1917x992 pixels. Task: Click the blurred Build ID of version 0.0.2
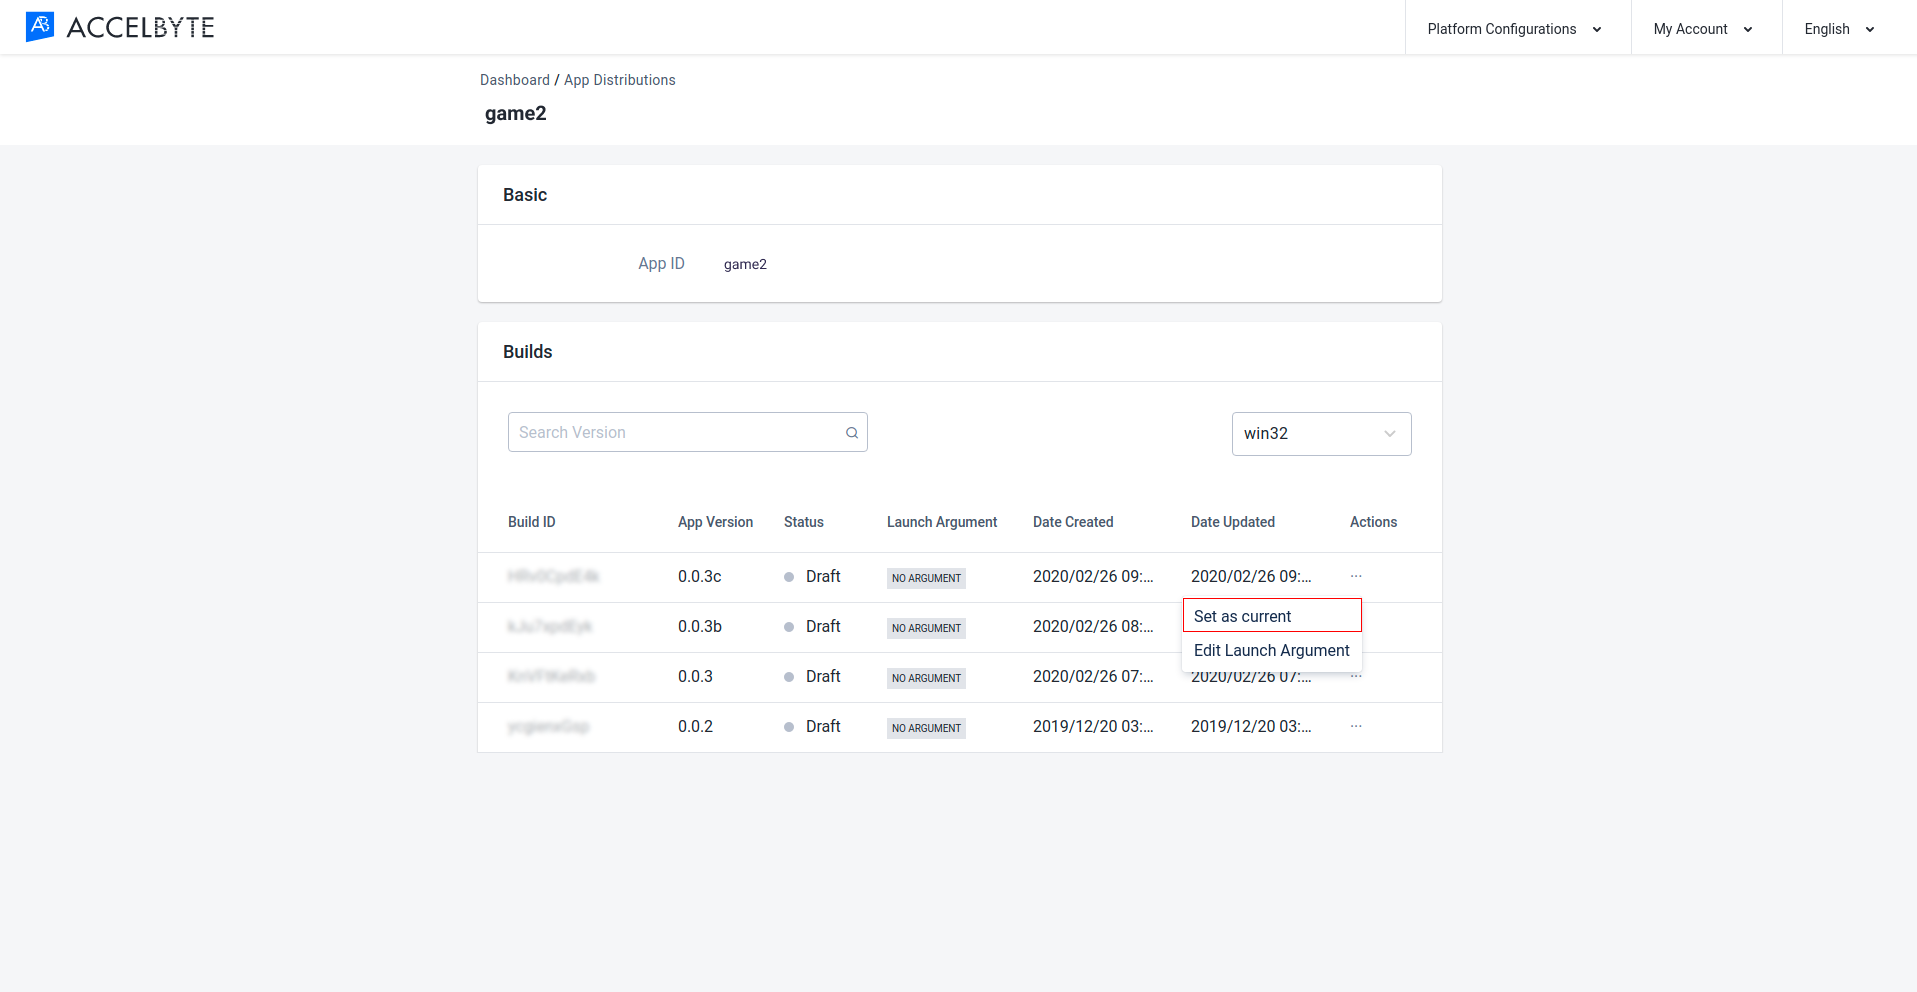point(548,726)
